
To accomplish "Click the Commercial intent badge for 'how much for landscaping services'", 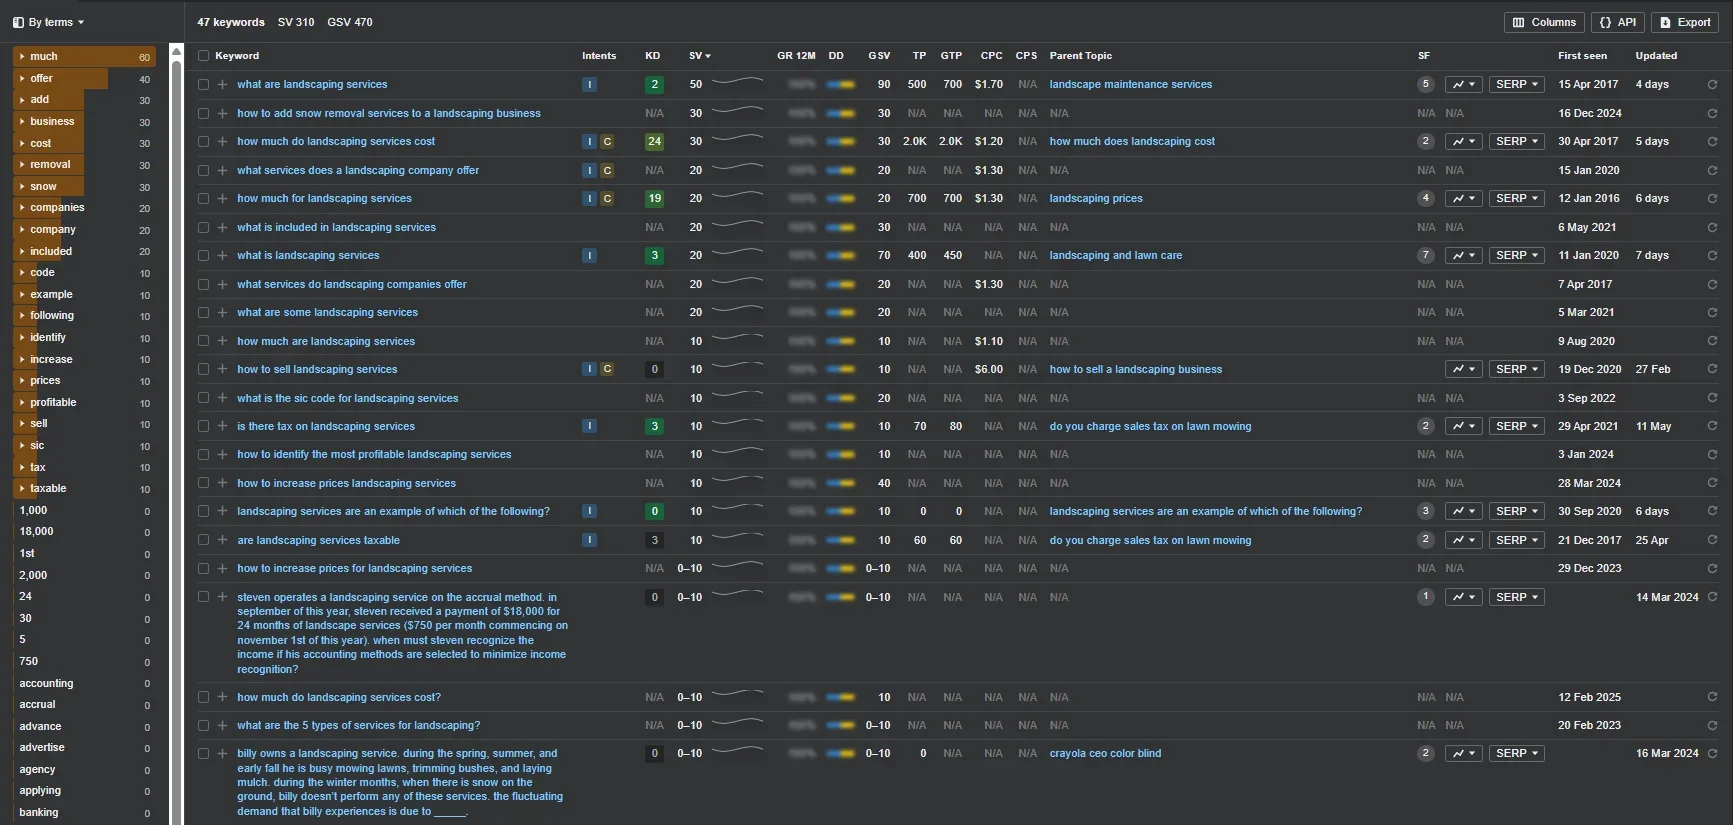I will 607,199.
